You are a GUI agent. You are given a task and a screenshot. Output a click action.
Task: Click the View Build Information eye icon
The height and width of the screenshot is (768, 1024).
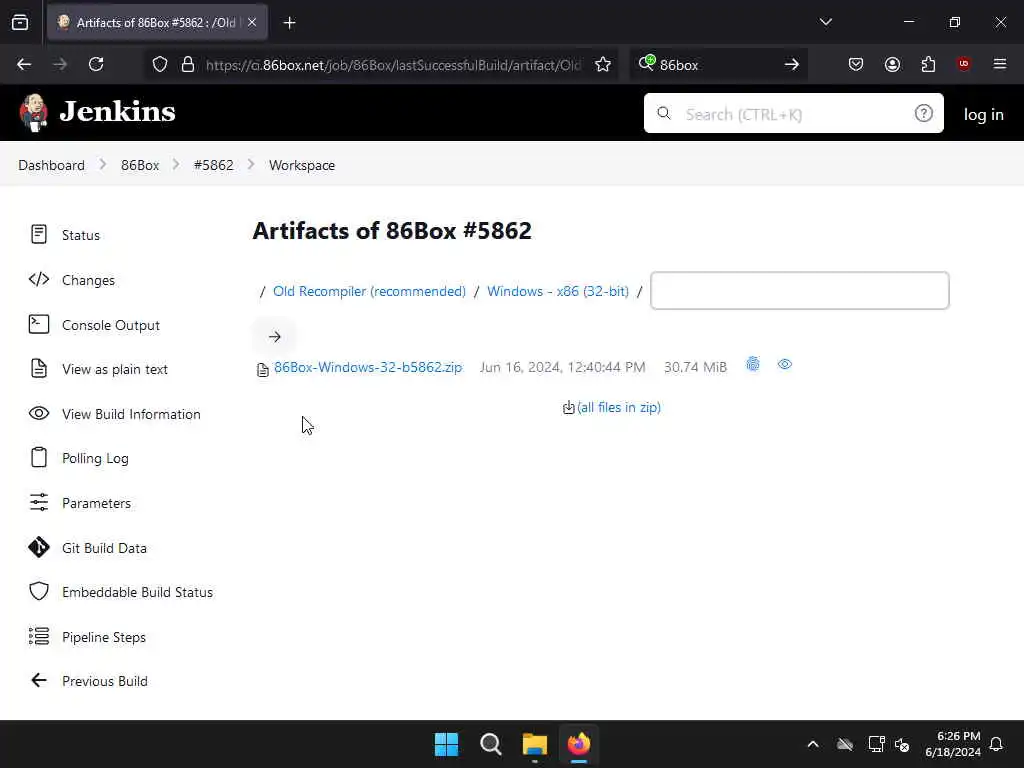[x=39, y=413]
